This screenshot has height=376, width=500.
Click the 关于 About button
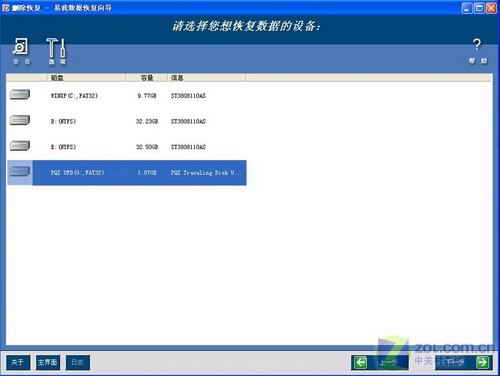[18, 362]
